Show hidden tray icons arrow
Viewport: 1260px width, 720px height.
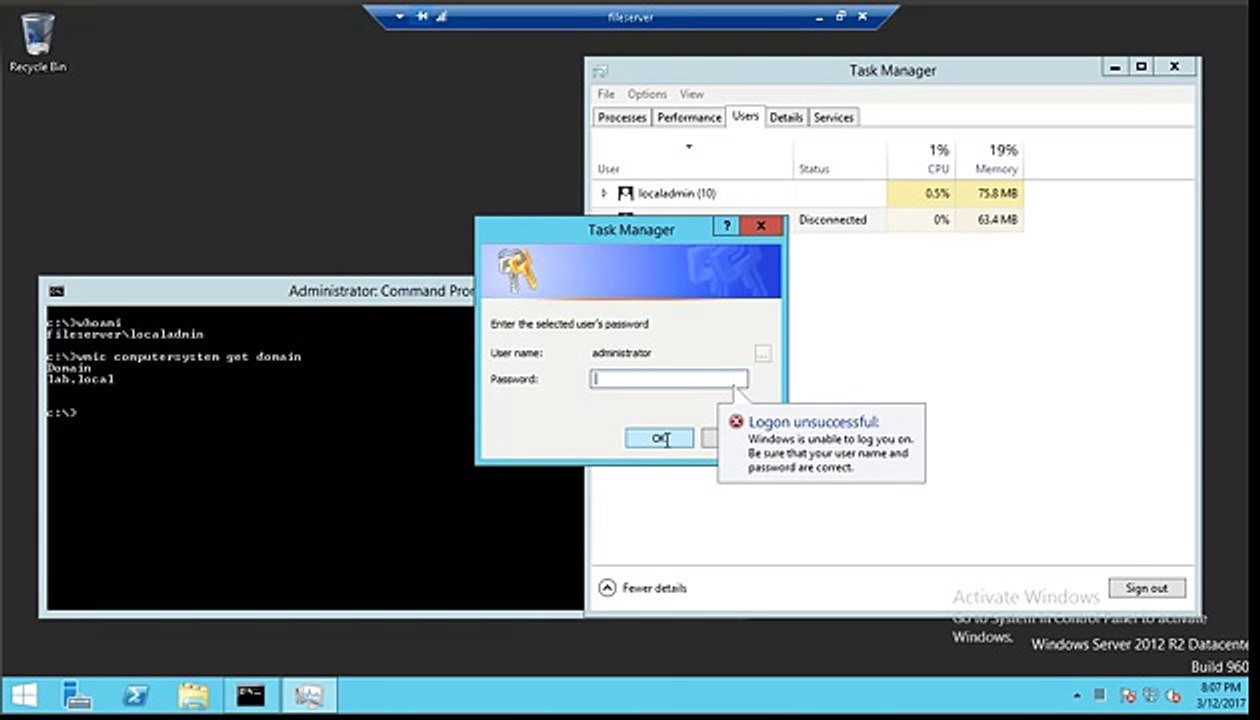[x=1078, y=696]
